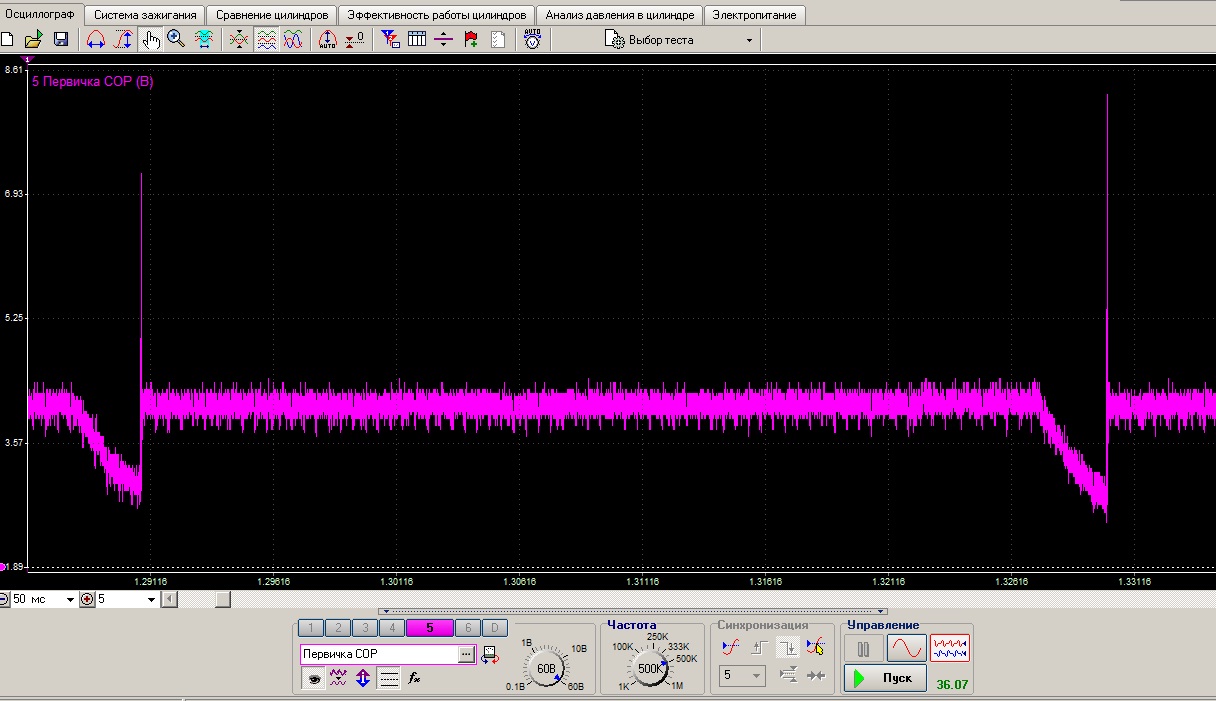The height and width of the screenshot is (701, 1216).
Task: Add a bookmark with red flag icon
Action: pyautogui.click(x=471, y=40)
